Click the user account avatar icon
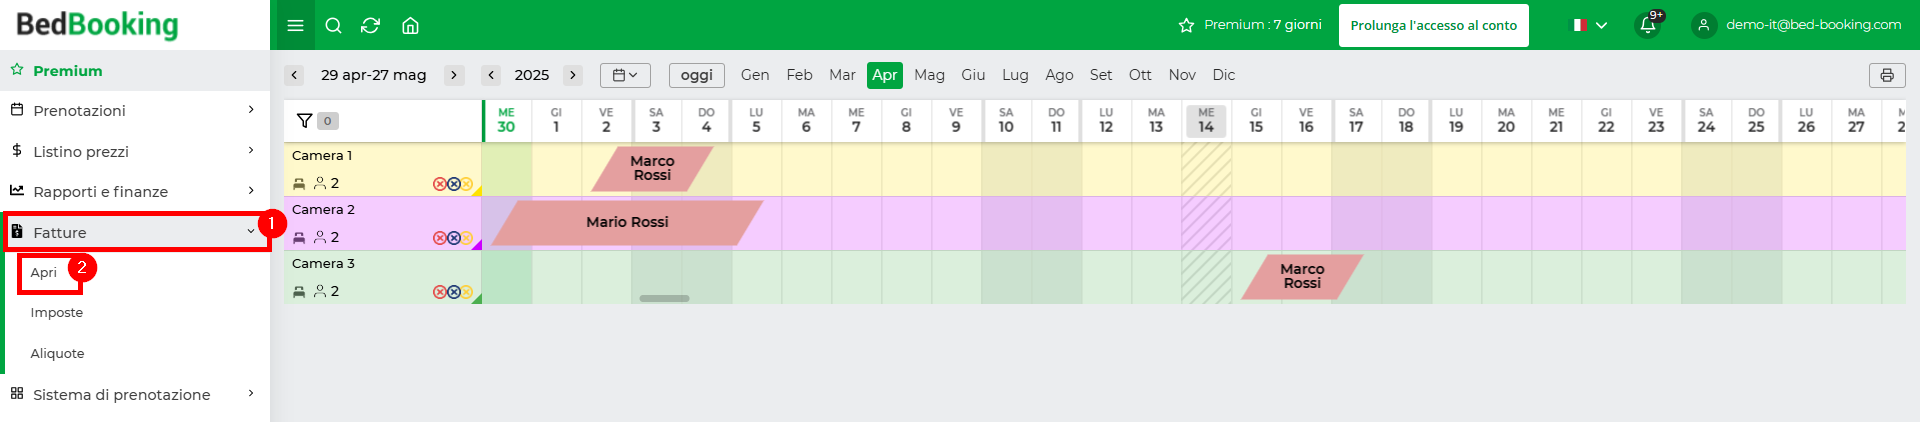 tap(1704, 25)
